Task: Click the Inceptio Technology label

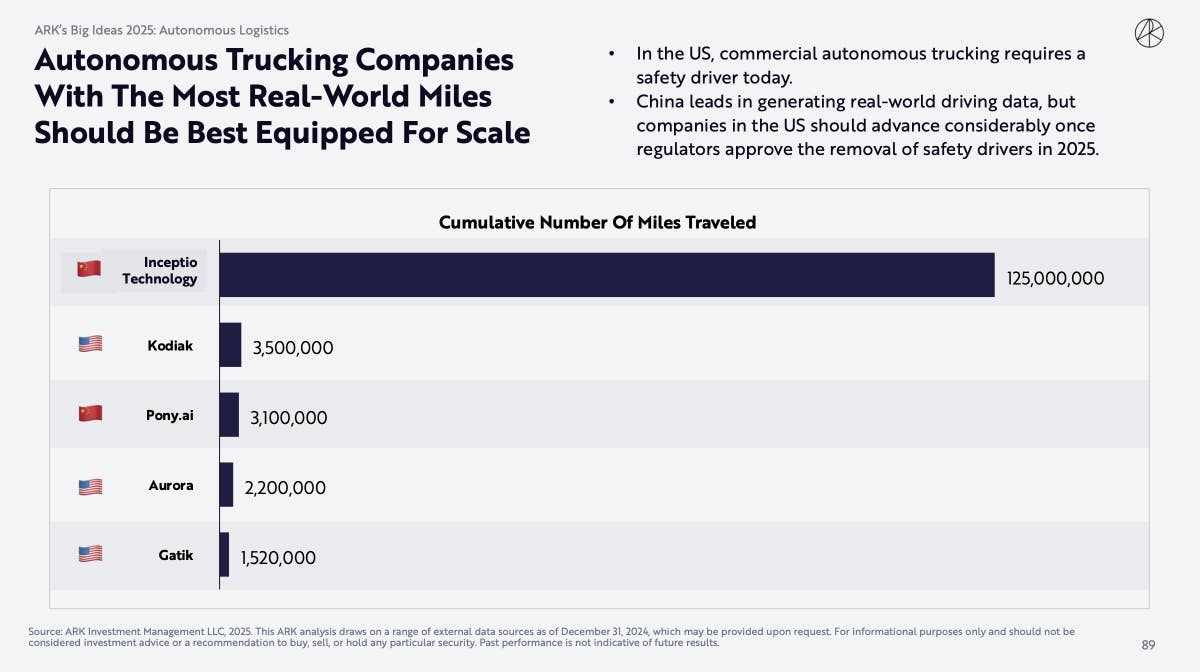Action: point(160,270)
